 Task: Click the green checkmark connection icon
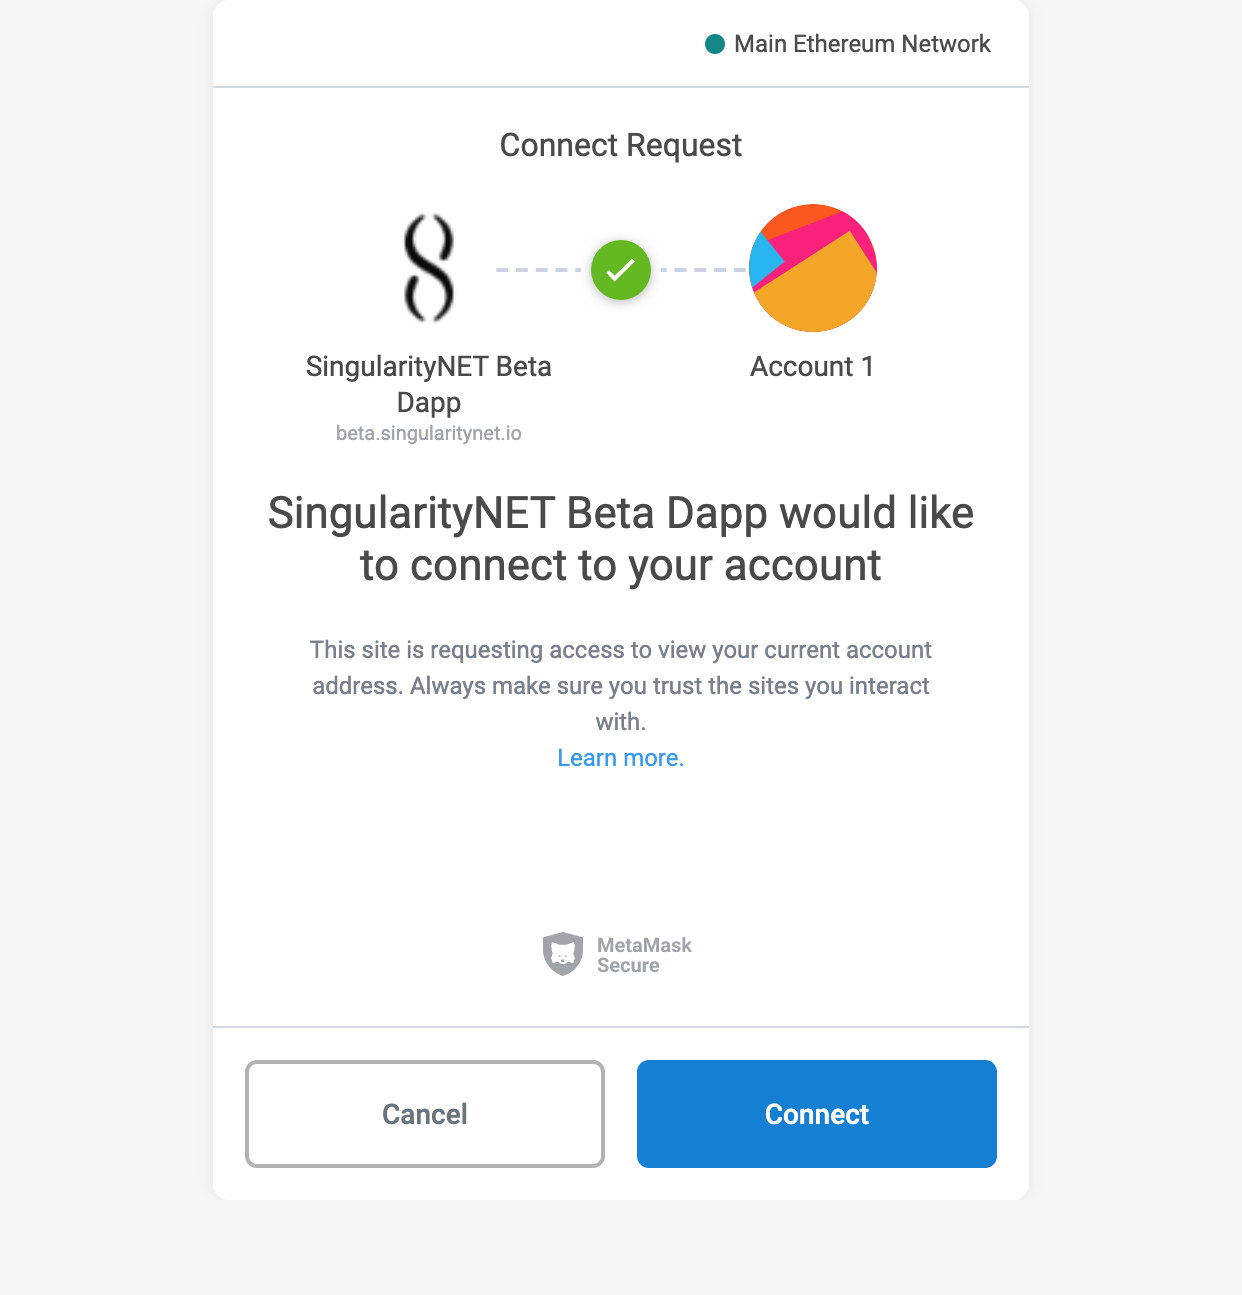(x=621, y=270)
